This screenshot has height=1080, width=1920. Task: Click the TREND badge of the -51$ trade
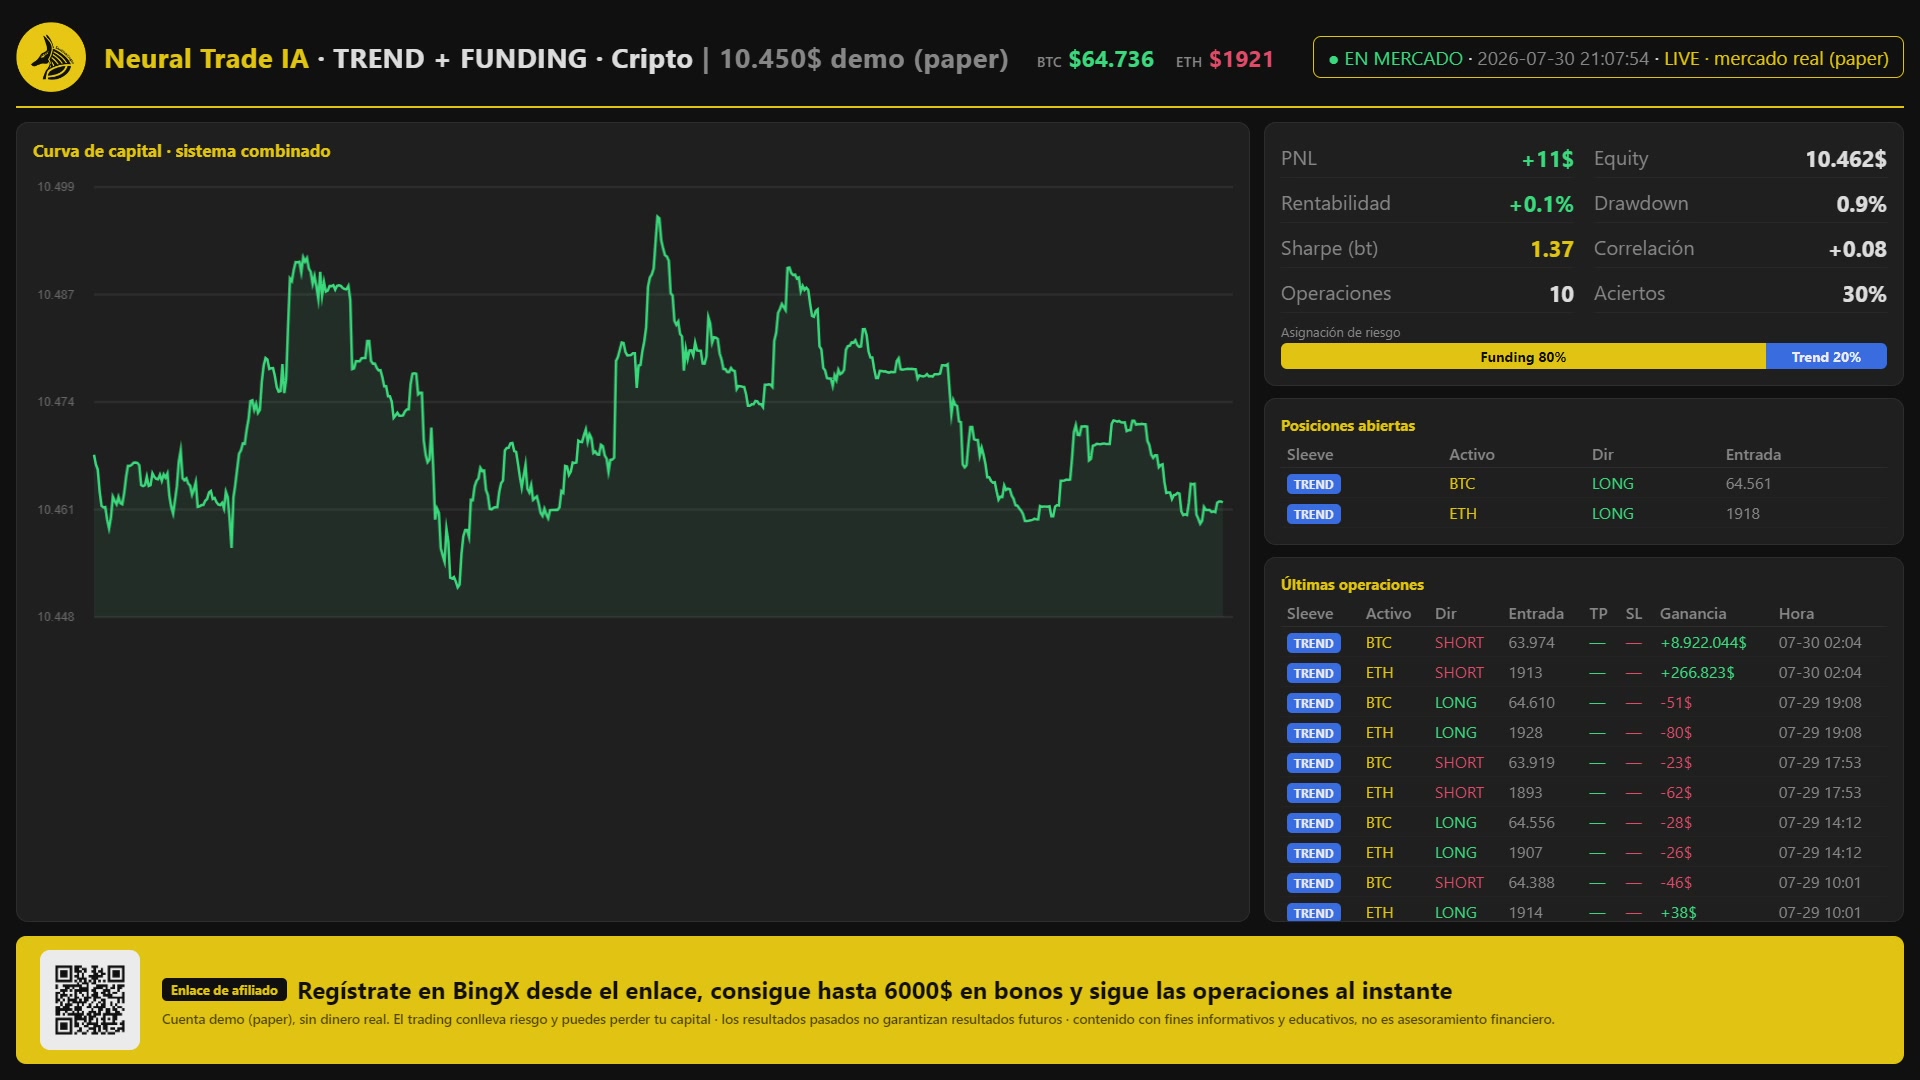[1313, 703]
